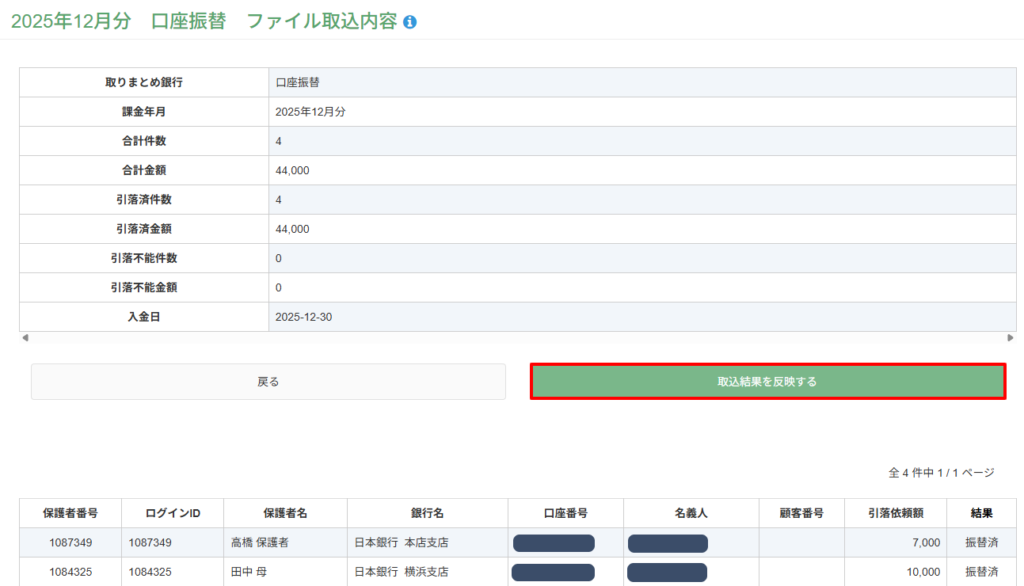Screen dimensions: 1024x586
Task: Click 日本銀行 本店支店 bank cell
Action: pyautogui.click(x=401, y=543)
